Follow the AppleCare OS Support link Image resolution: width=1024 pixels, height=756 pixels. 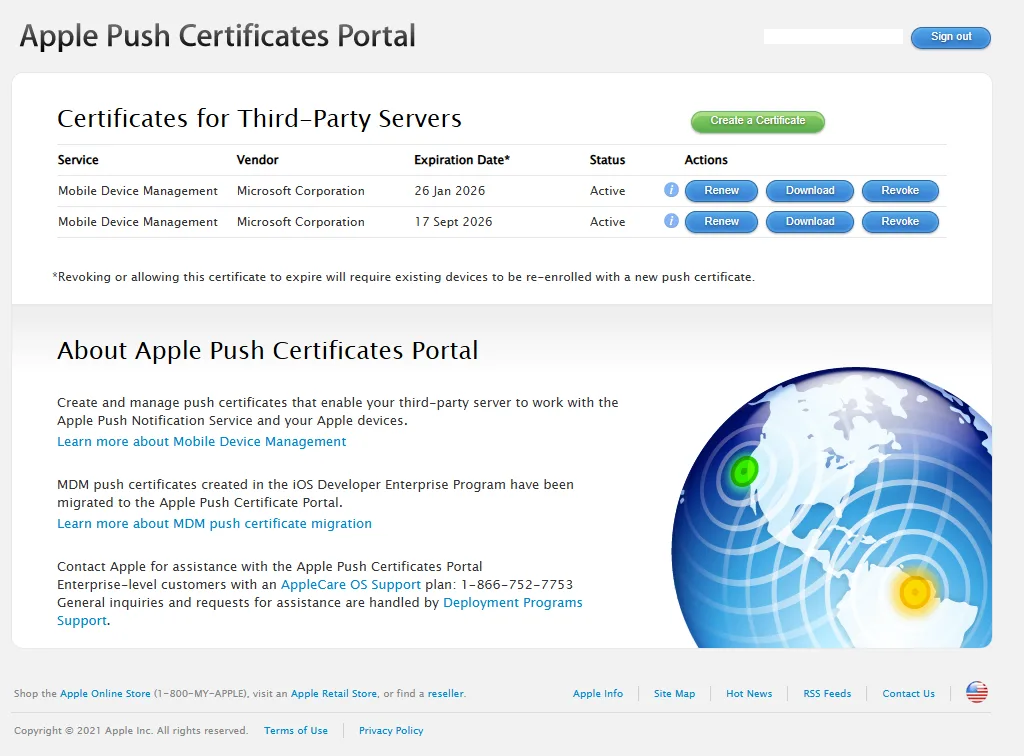click(x=351, y=584)
